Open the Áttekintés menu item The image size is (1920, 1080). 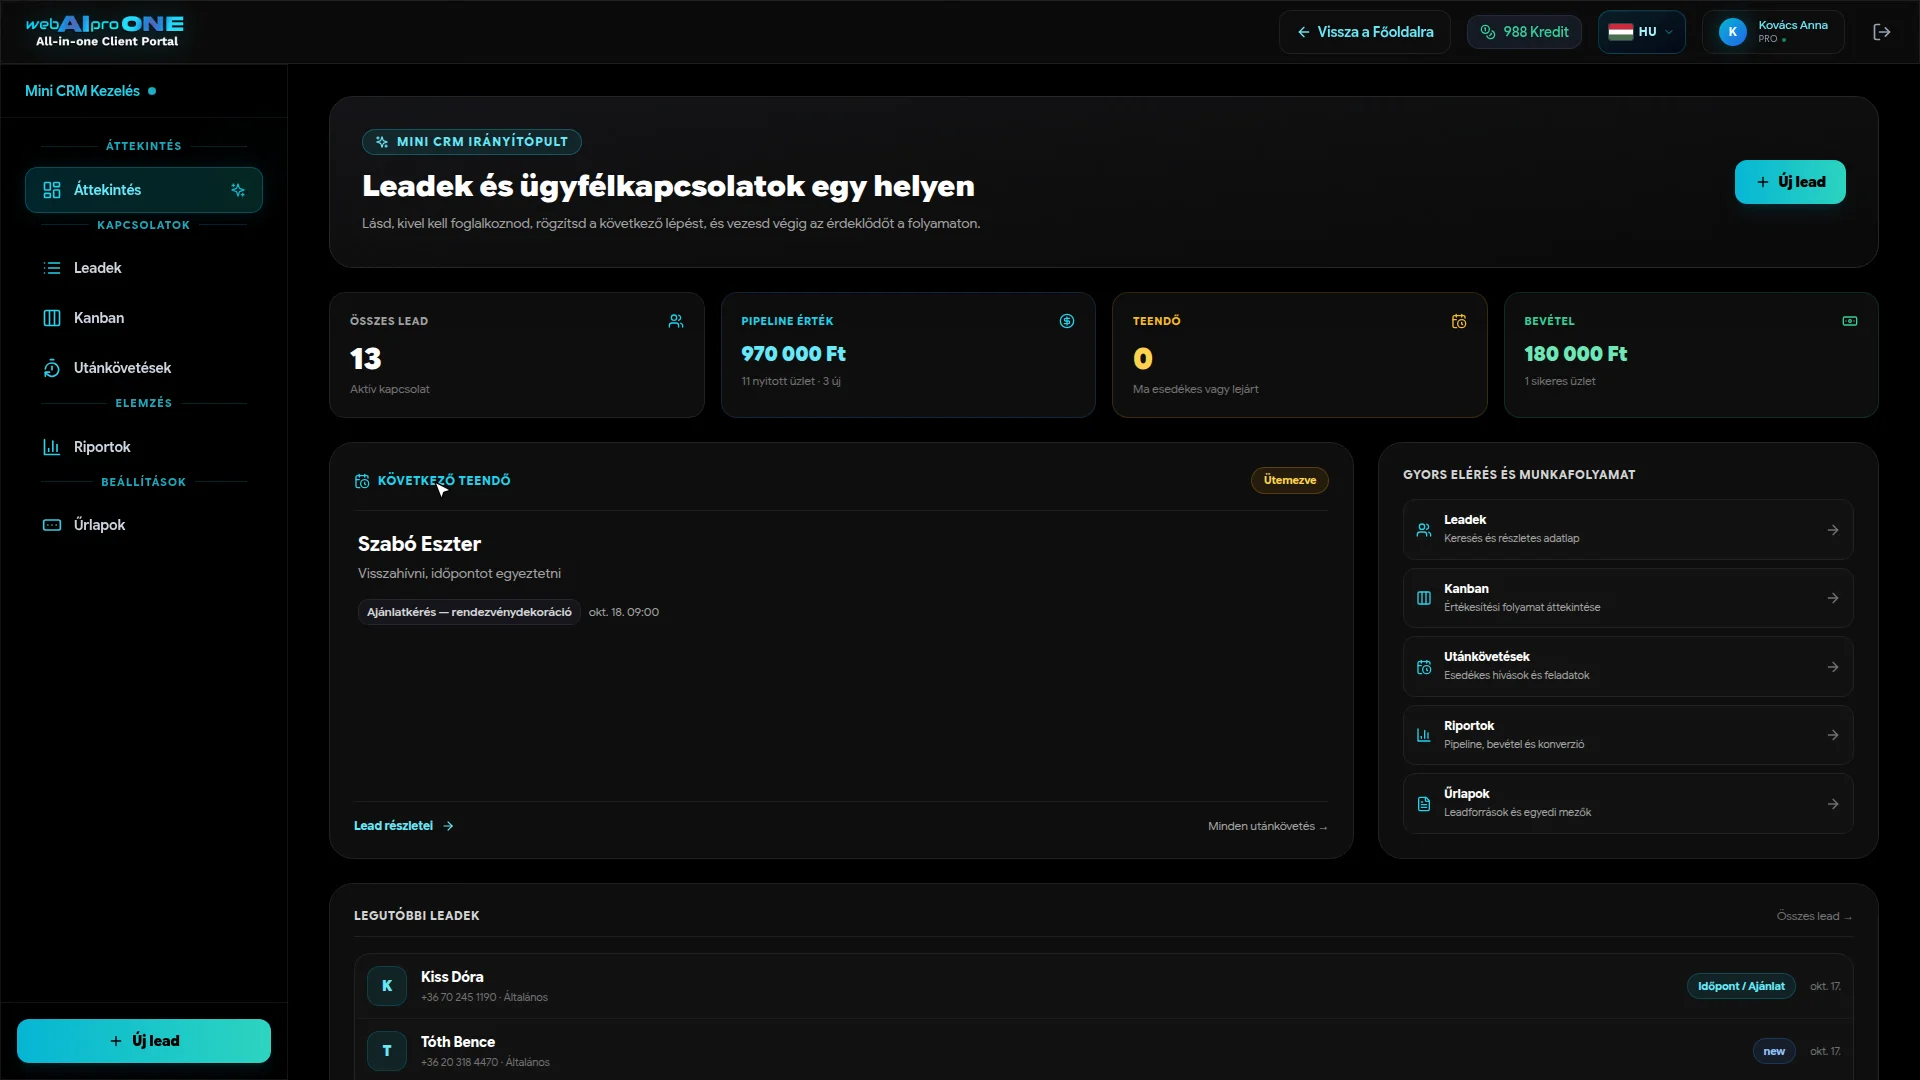point(144,190)
